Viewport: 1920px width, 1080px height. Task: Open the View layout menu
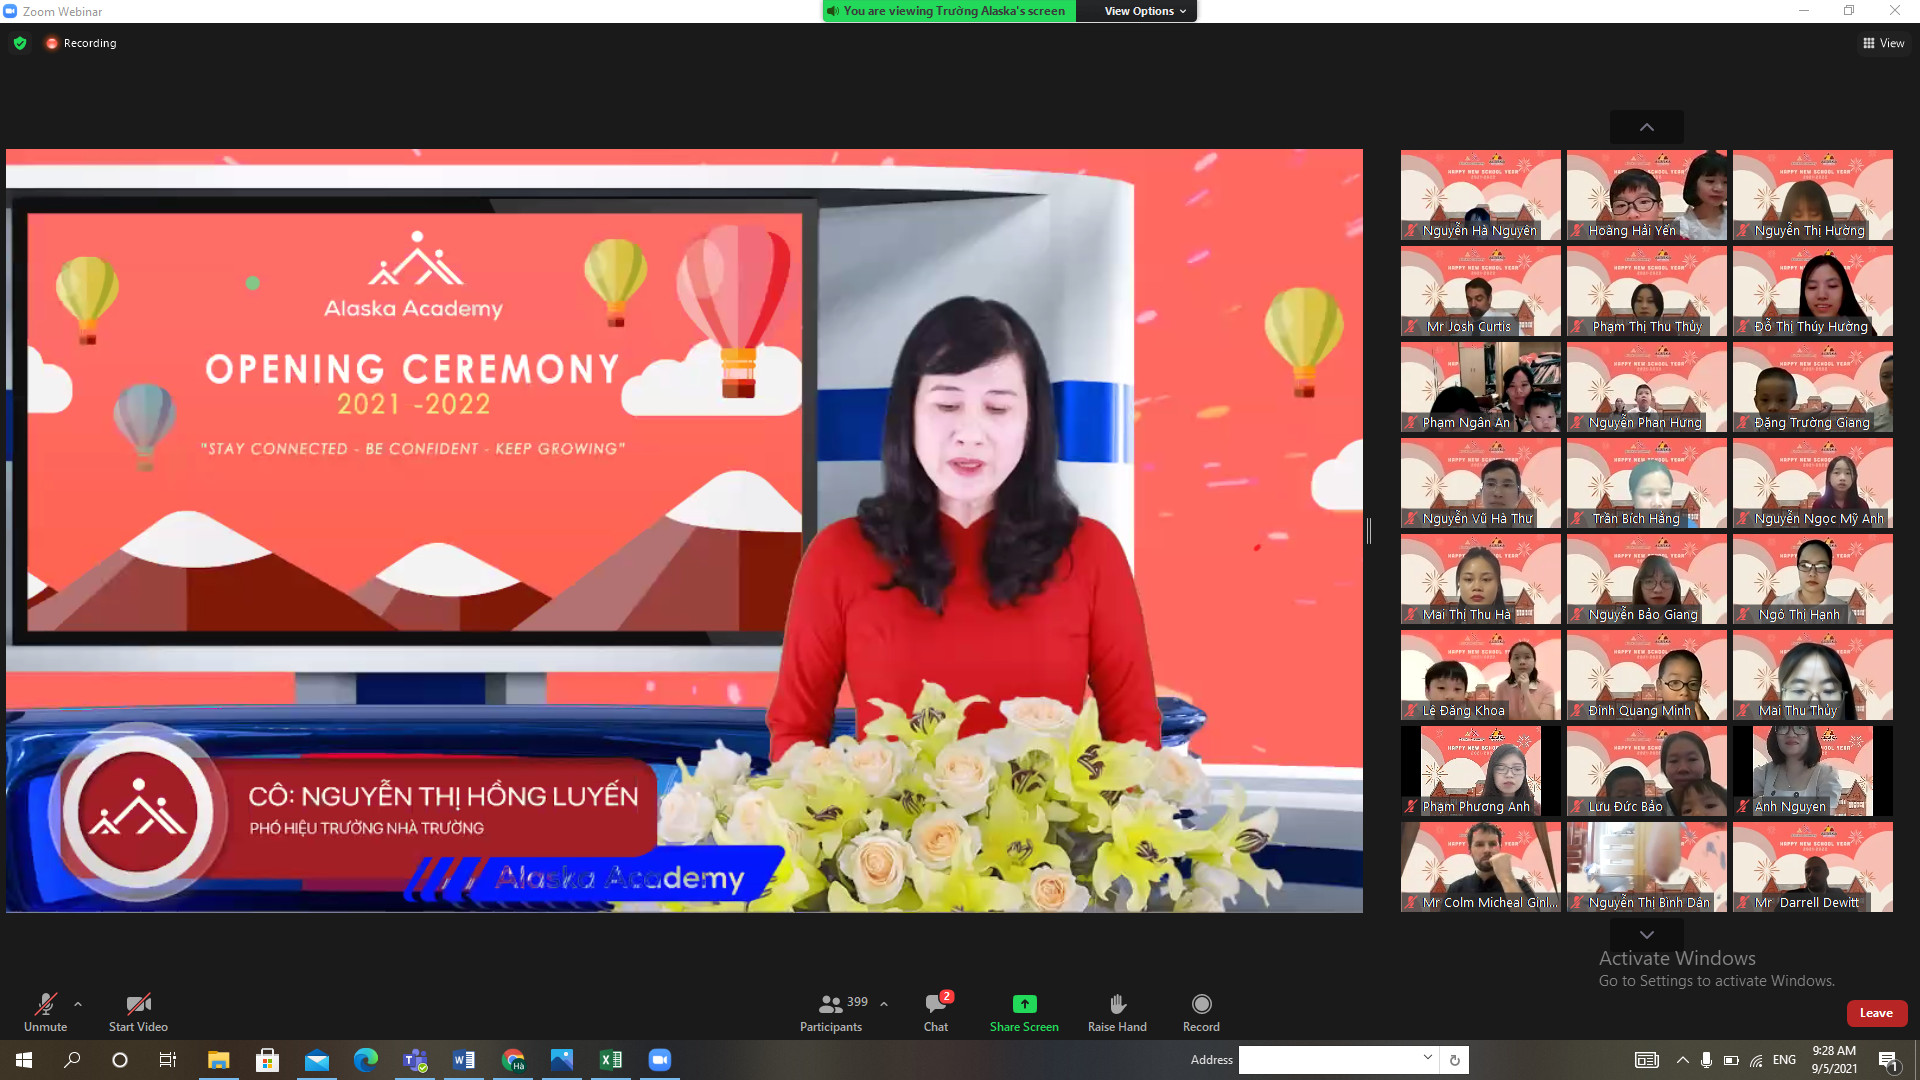pyautogui.click(x=1884, y=43)
